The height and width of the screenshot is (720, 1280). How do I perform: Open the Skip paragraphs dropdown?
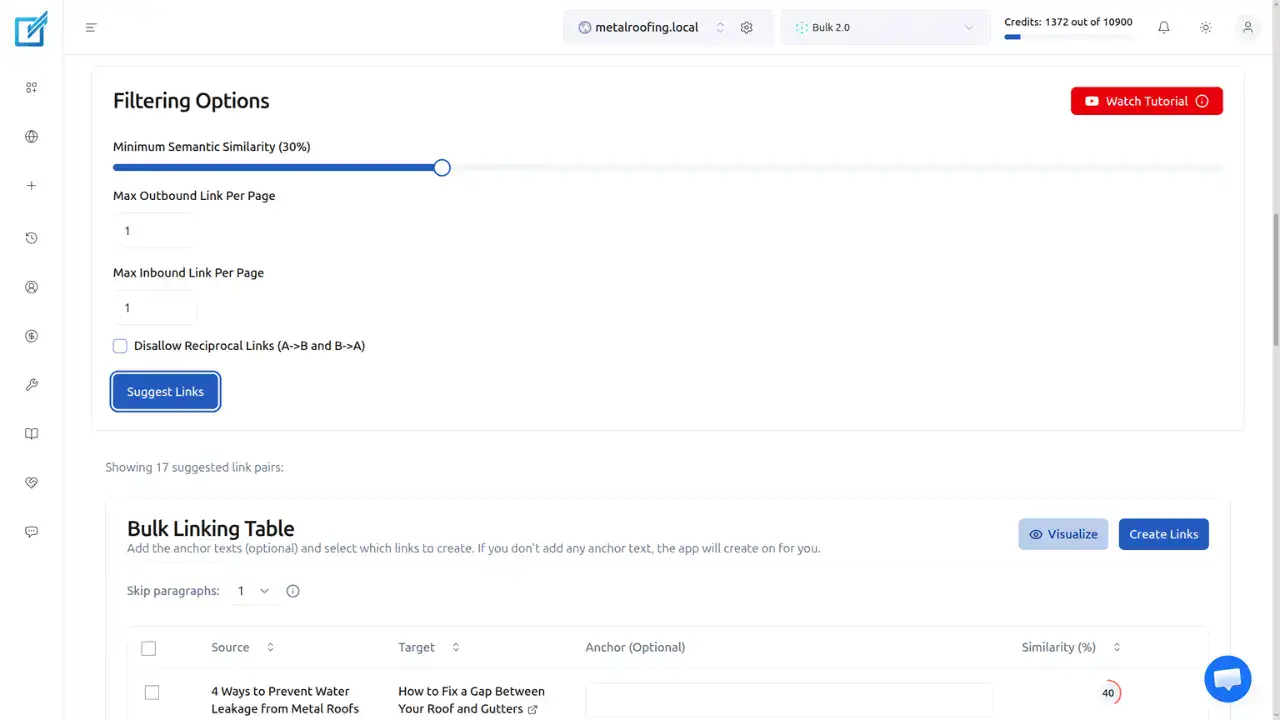pyautogui.click(x=252, y=591)
